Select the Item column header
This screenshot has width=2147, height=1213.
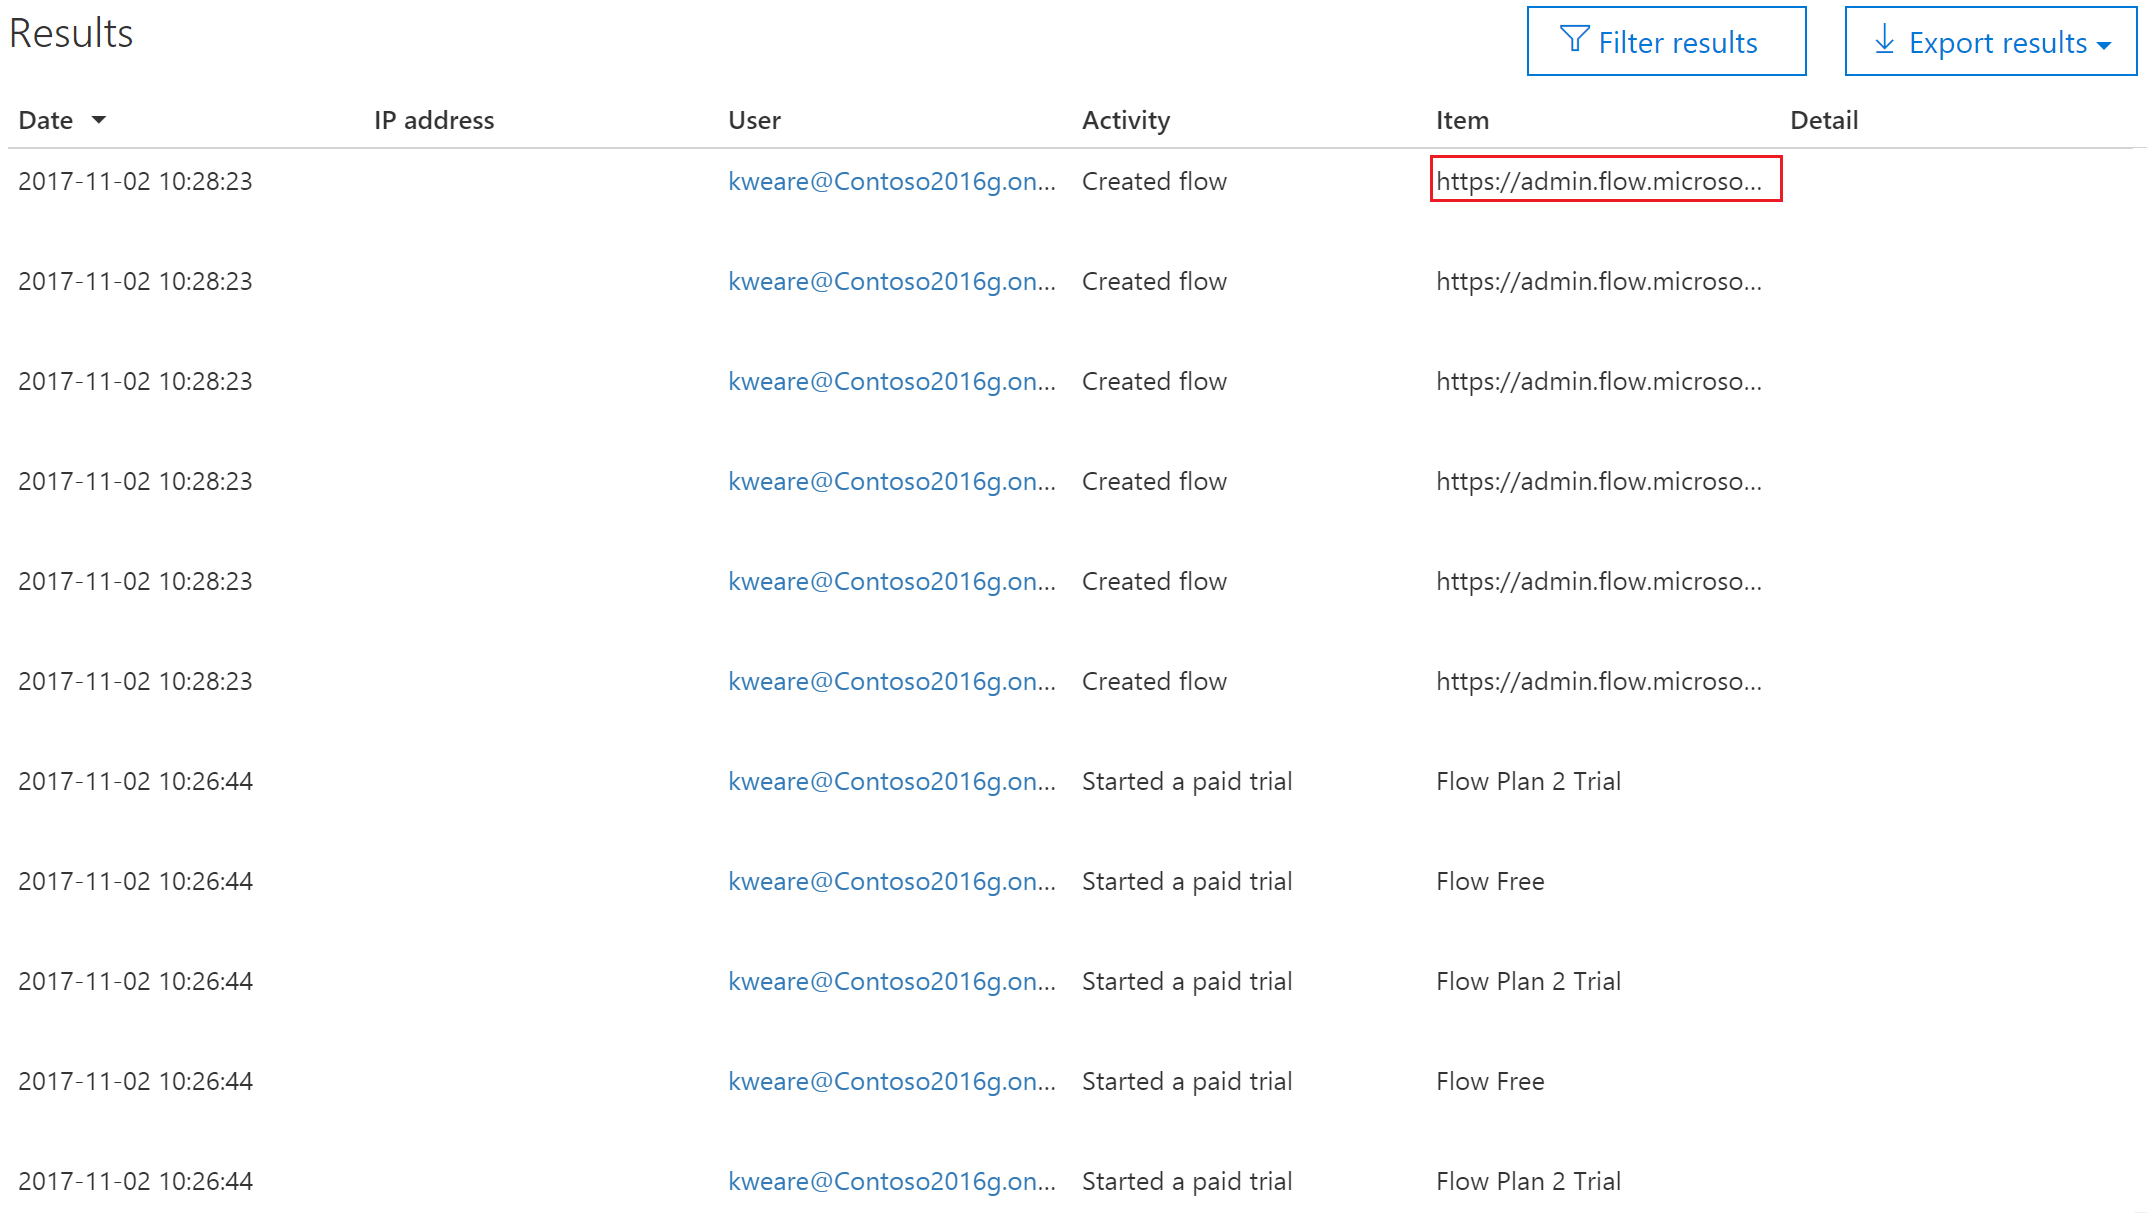pyautogui.click(x=1462, y=120)
